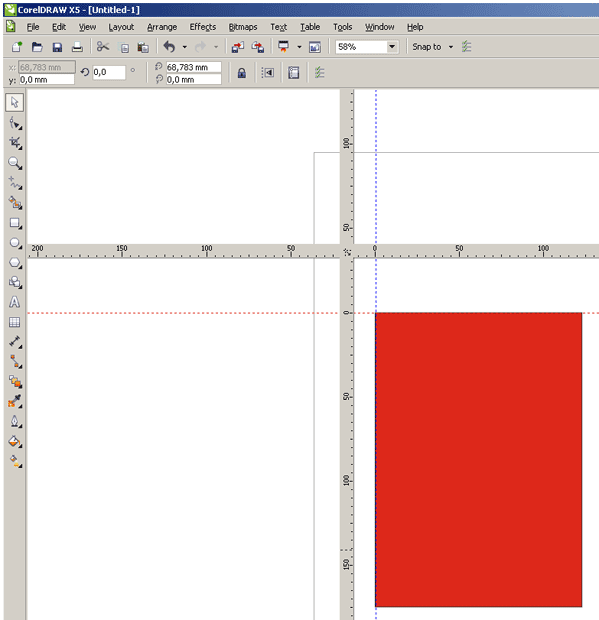Click the center of rotation x field 68,783 mm
The height and width of the screenshot is (620, 599).
pyautogui.click(x=193, y=67)
